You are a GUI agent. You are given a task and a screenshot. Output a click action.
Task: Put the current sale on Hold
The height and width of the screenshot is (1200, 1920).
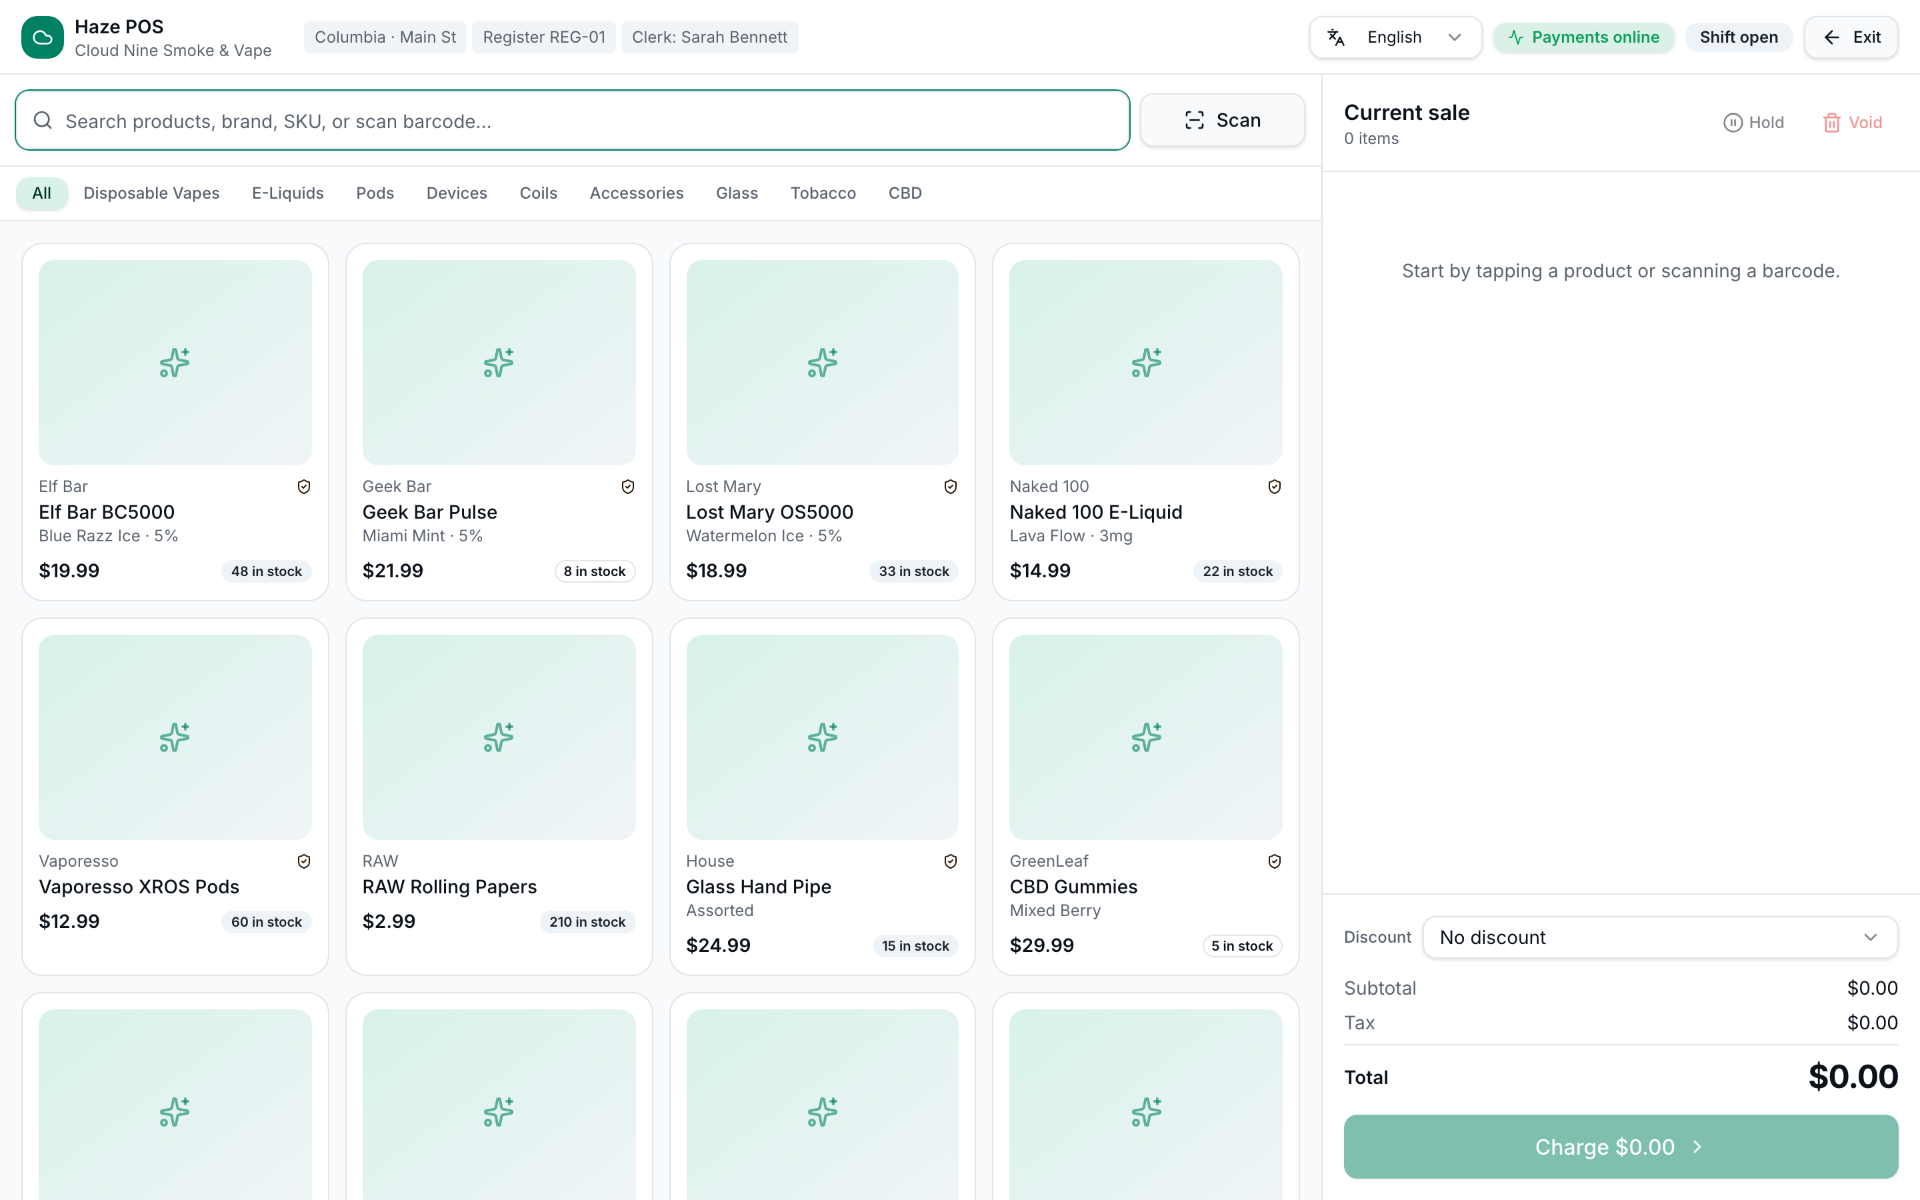[x=1754, y=122]
